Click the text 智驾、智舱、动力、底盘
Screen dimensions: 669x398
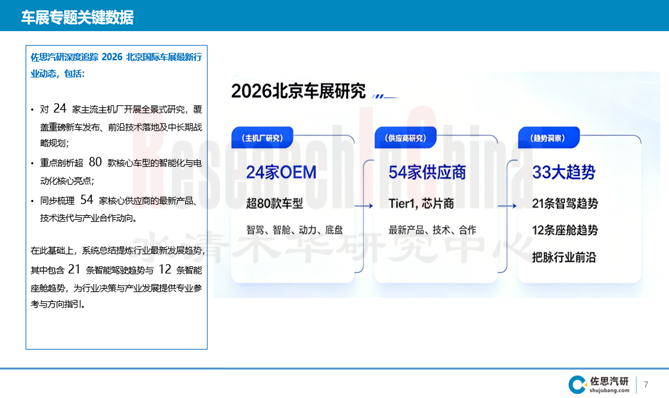tap(294, 230)
